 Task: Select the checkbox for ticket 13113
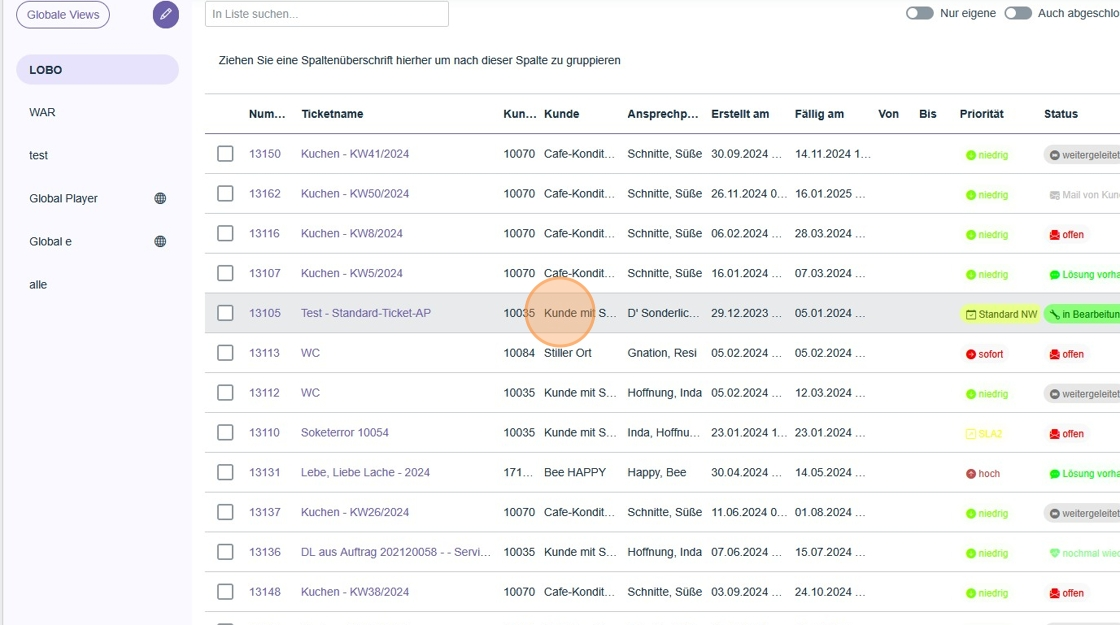(x=225, y=353)
